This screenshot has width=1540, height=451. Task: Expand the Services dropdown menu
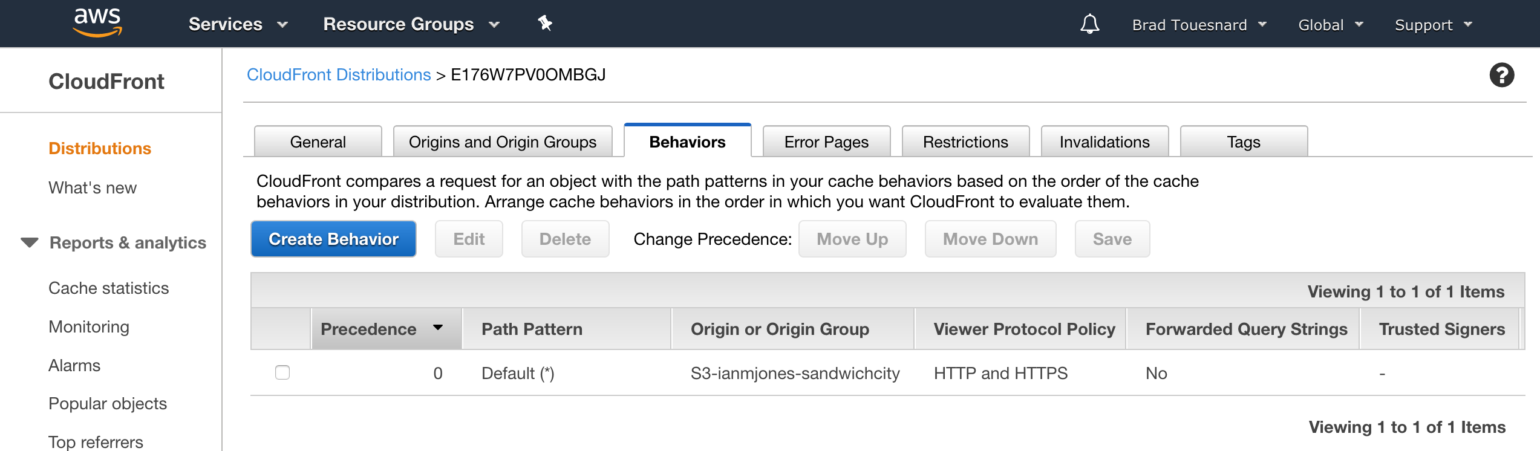click(238, 24)
